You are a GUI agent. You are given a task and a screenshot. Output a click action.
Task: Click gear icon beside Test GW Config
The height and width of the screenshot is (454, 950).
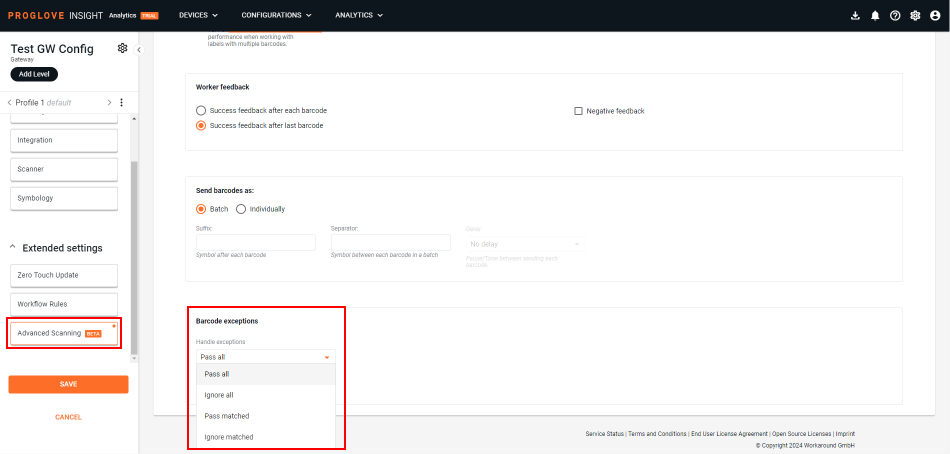pos(122,48)
